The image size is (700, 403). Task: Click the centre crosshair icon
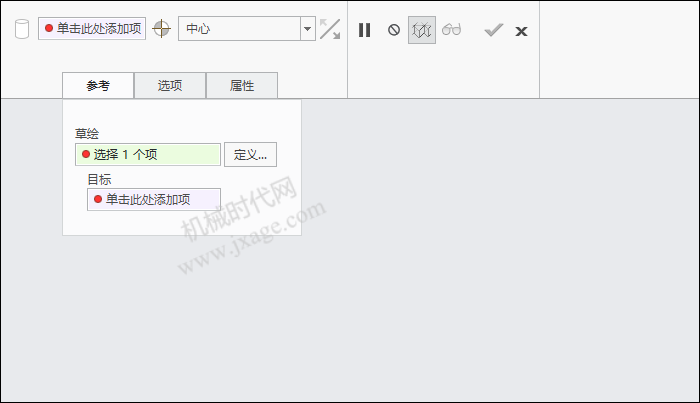coord(162,29)
